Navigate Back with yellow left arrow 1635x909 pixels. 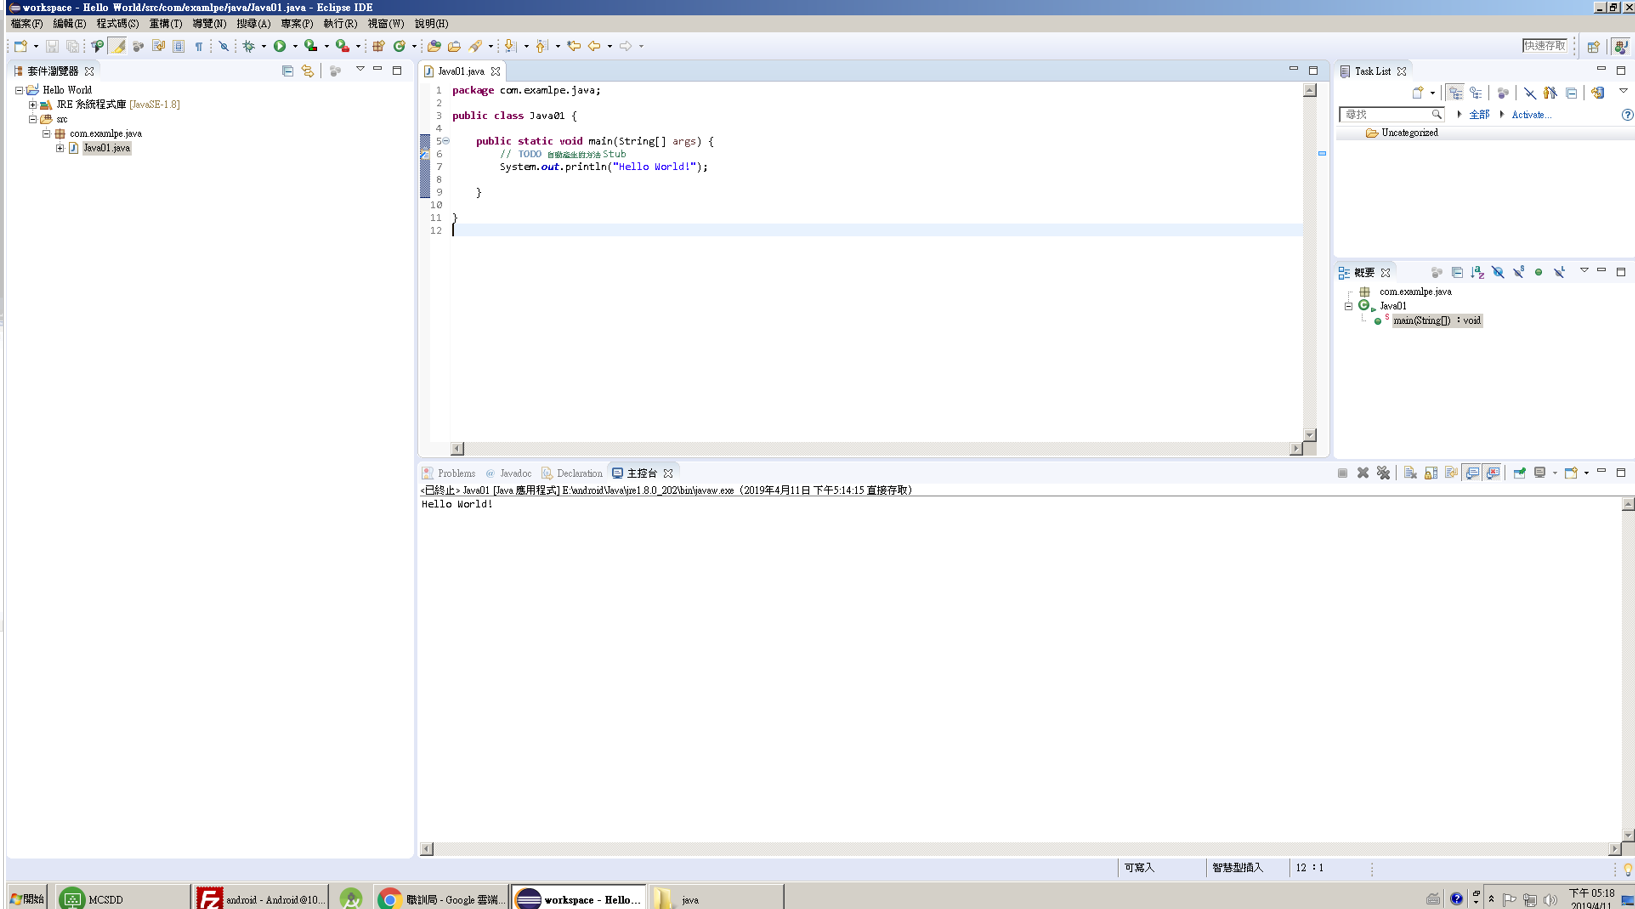click(x=594, y=46)
